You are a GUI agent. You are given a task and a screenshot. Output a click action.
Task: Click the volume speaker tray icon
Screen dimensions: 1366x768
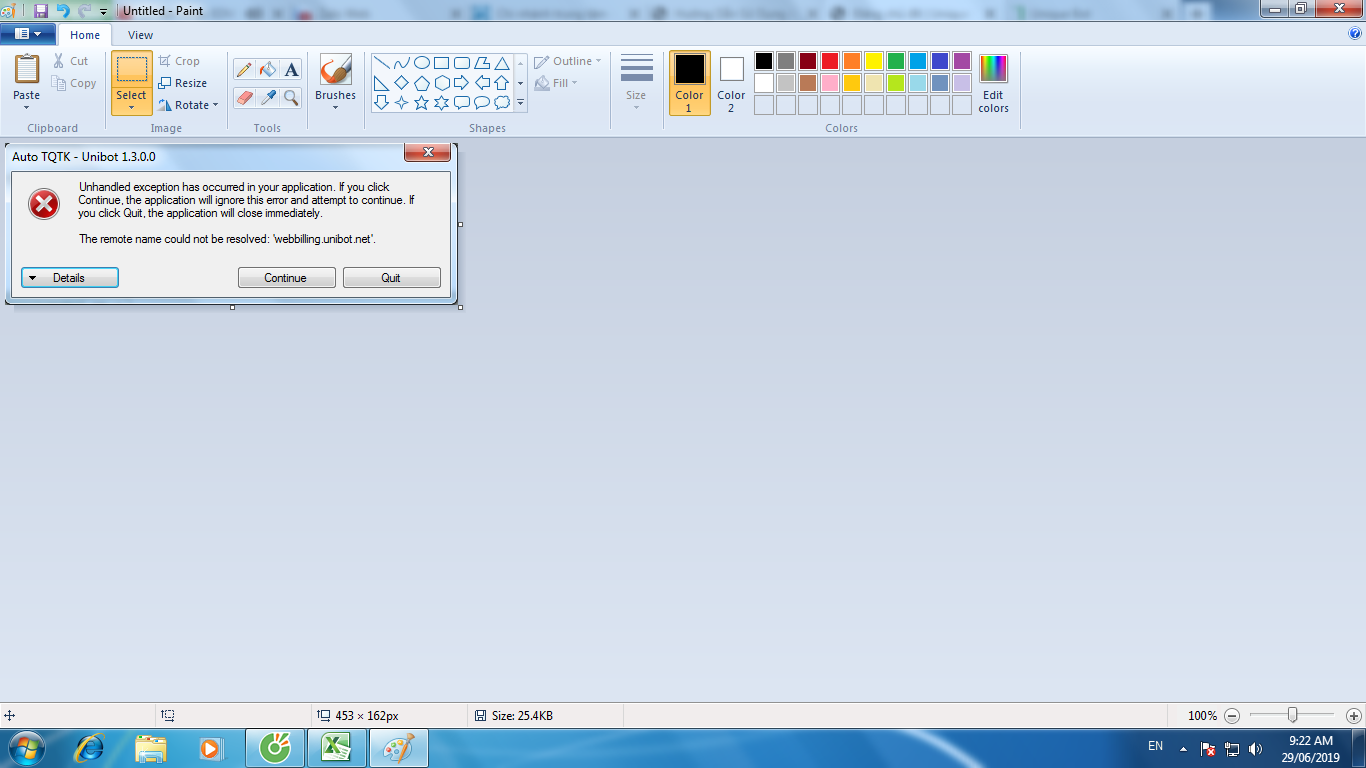pos(1256,748)
